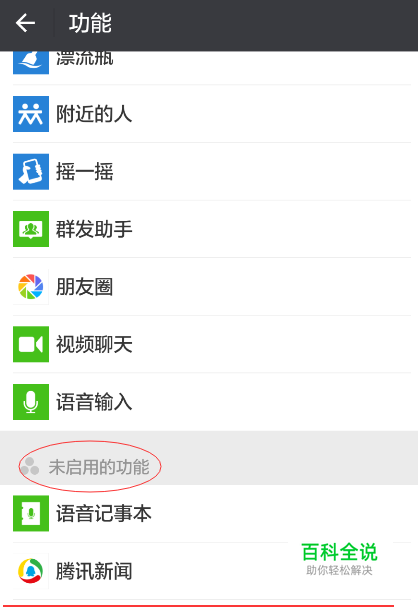Open 群发助手 text label
Viewport: 418px width, 607px height.
click(x=94, y=229)
